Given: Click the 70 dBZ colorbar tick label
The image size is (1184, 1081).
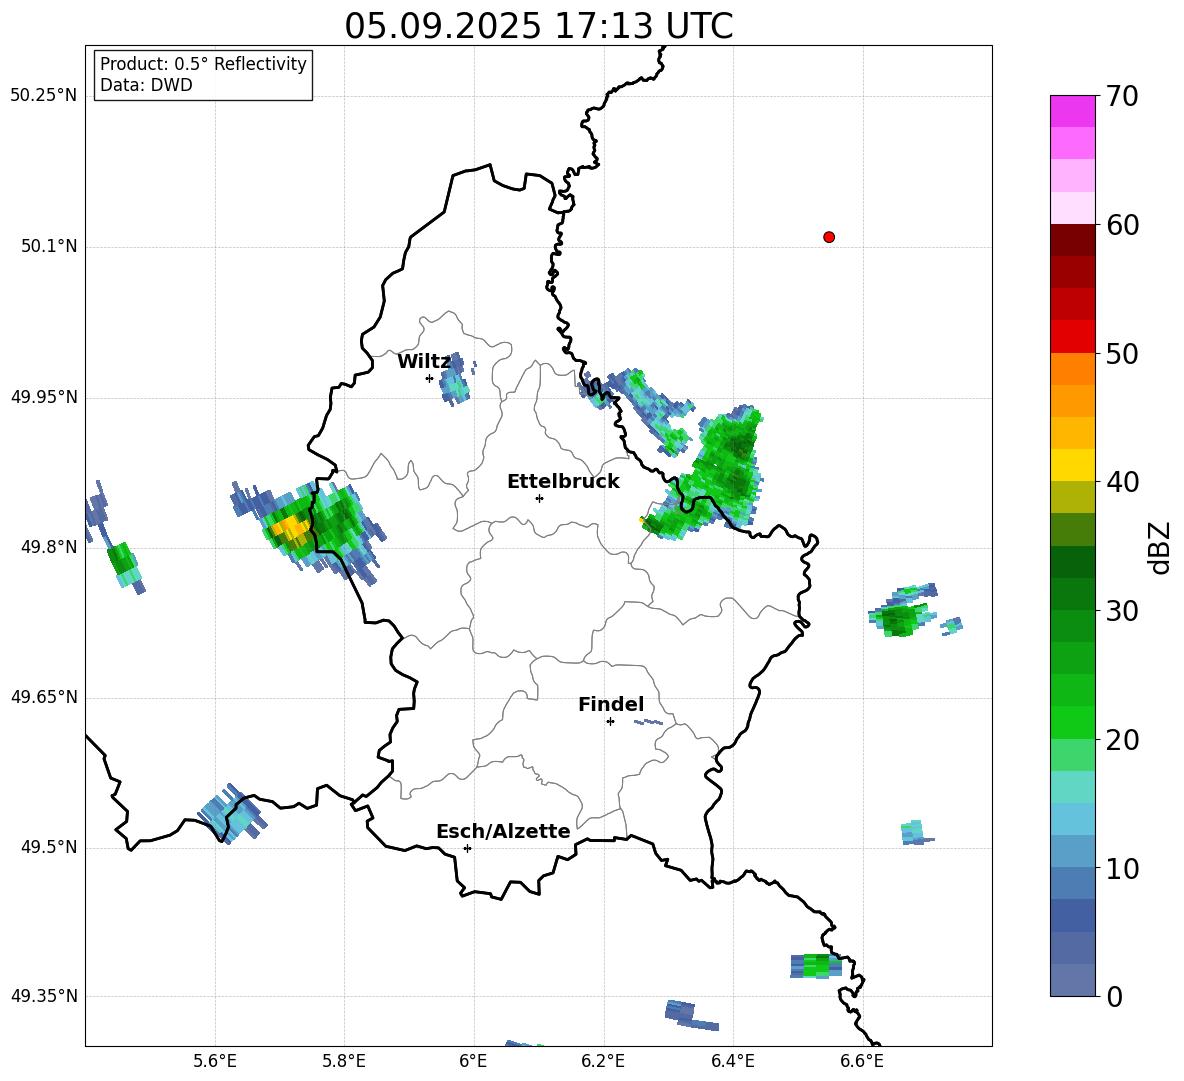Looking at the screenshot, I should pyautogui.click(x=1121, y=96).
